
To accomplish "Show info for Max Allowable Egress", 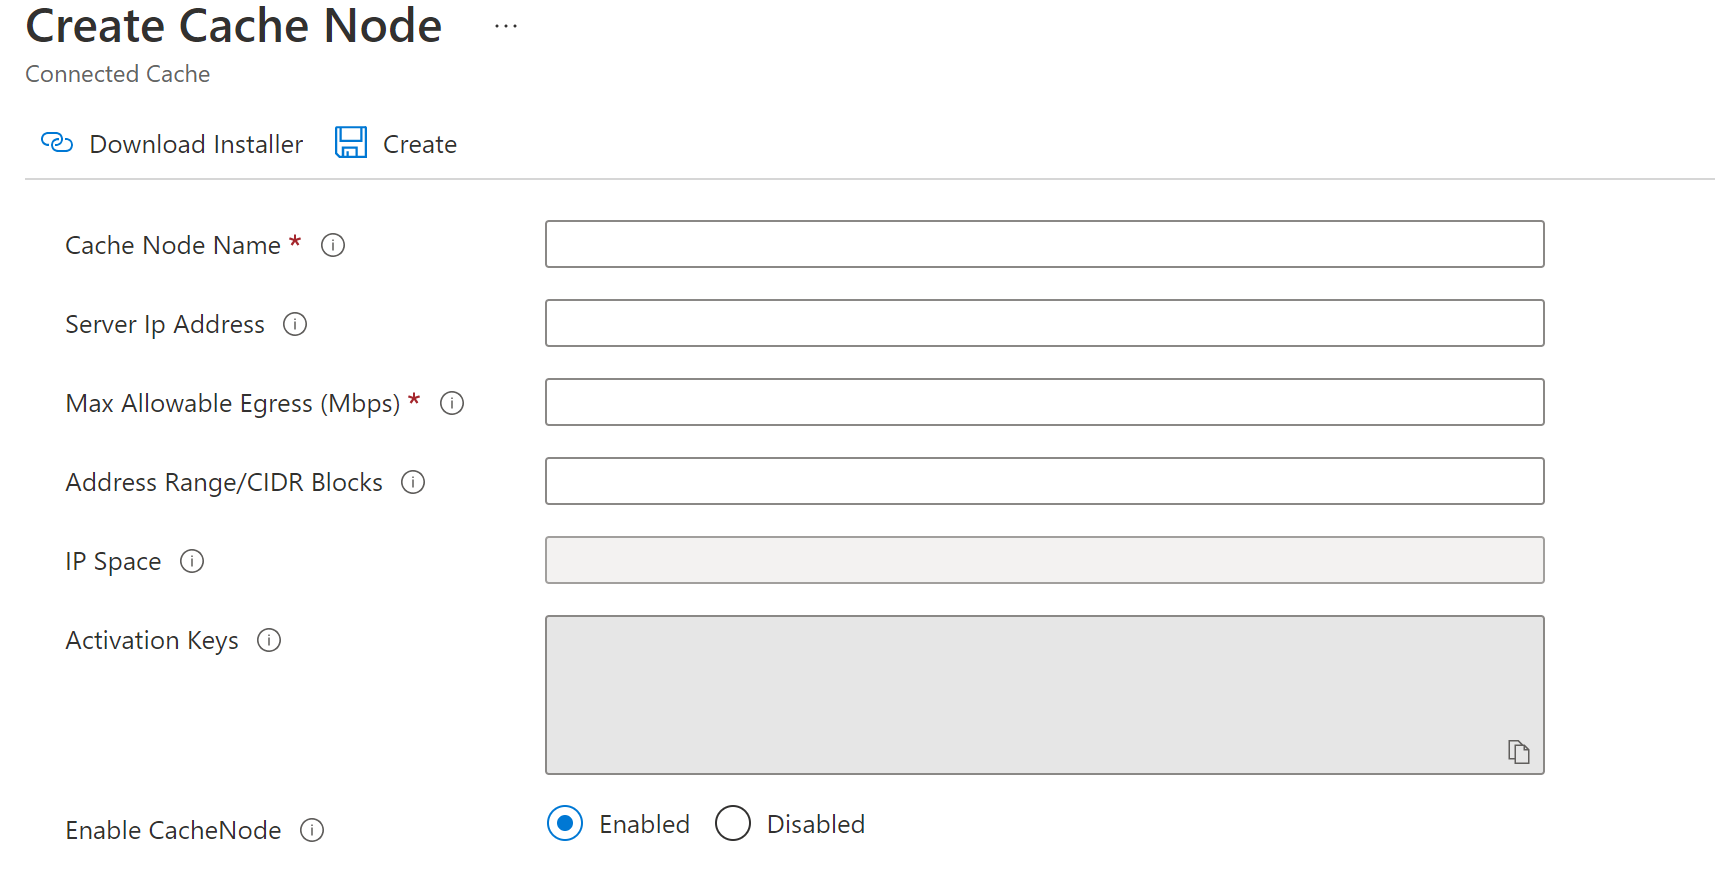I will [x=452, y=403].
